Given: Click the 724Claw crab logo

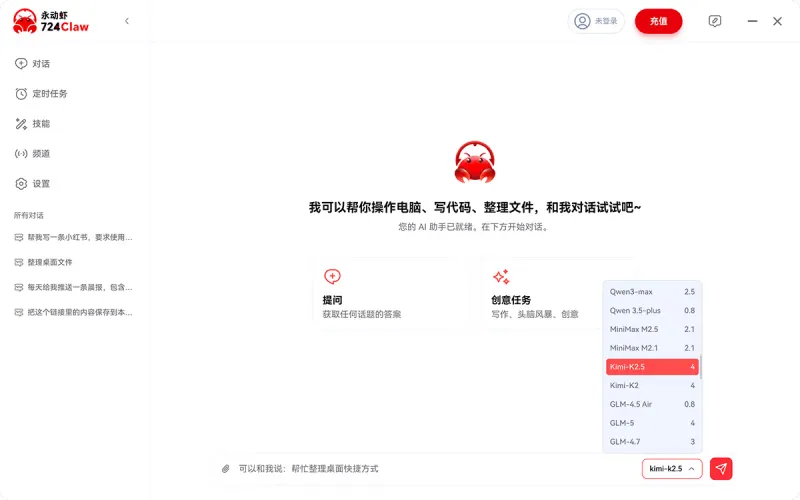Looking at the screenshot, I should pos(51,21).
